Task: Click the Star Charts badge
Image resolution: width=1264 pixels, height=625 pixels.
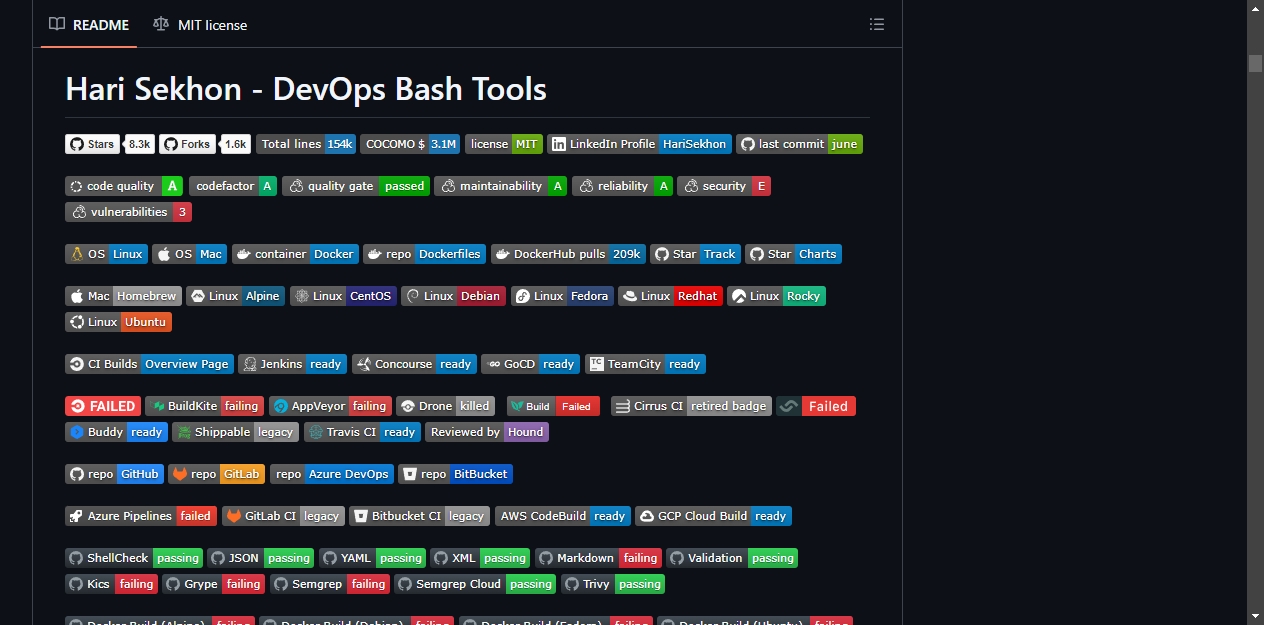Action: 794,254
